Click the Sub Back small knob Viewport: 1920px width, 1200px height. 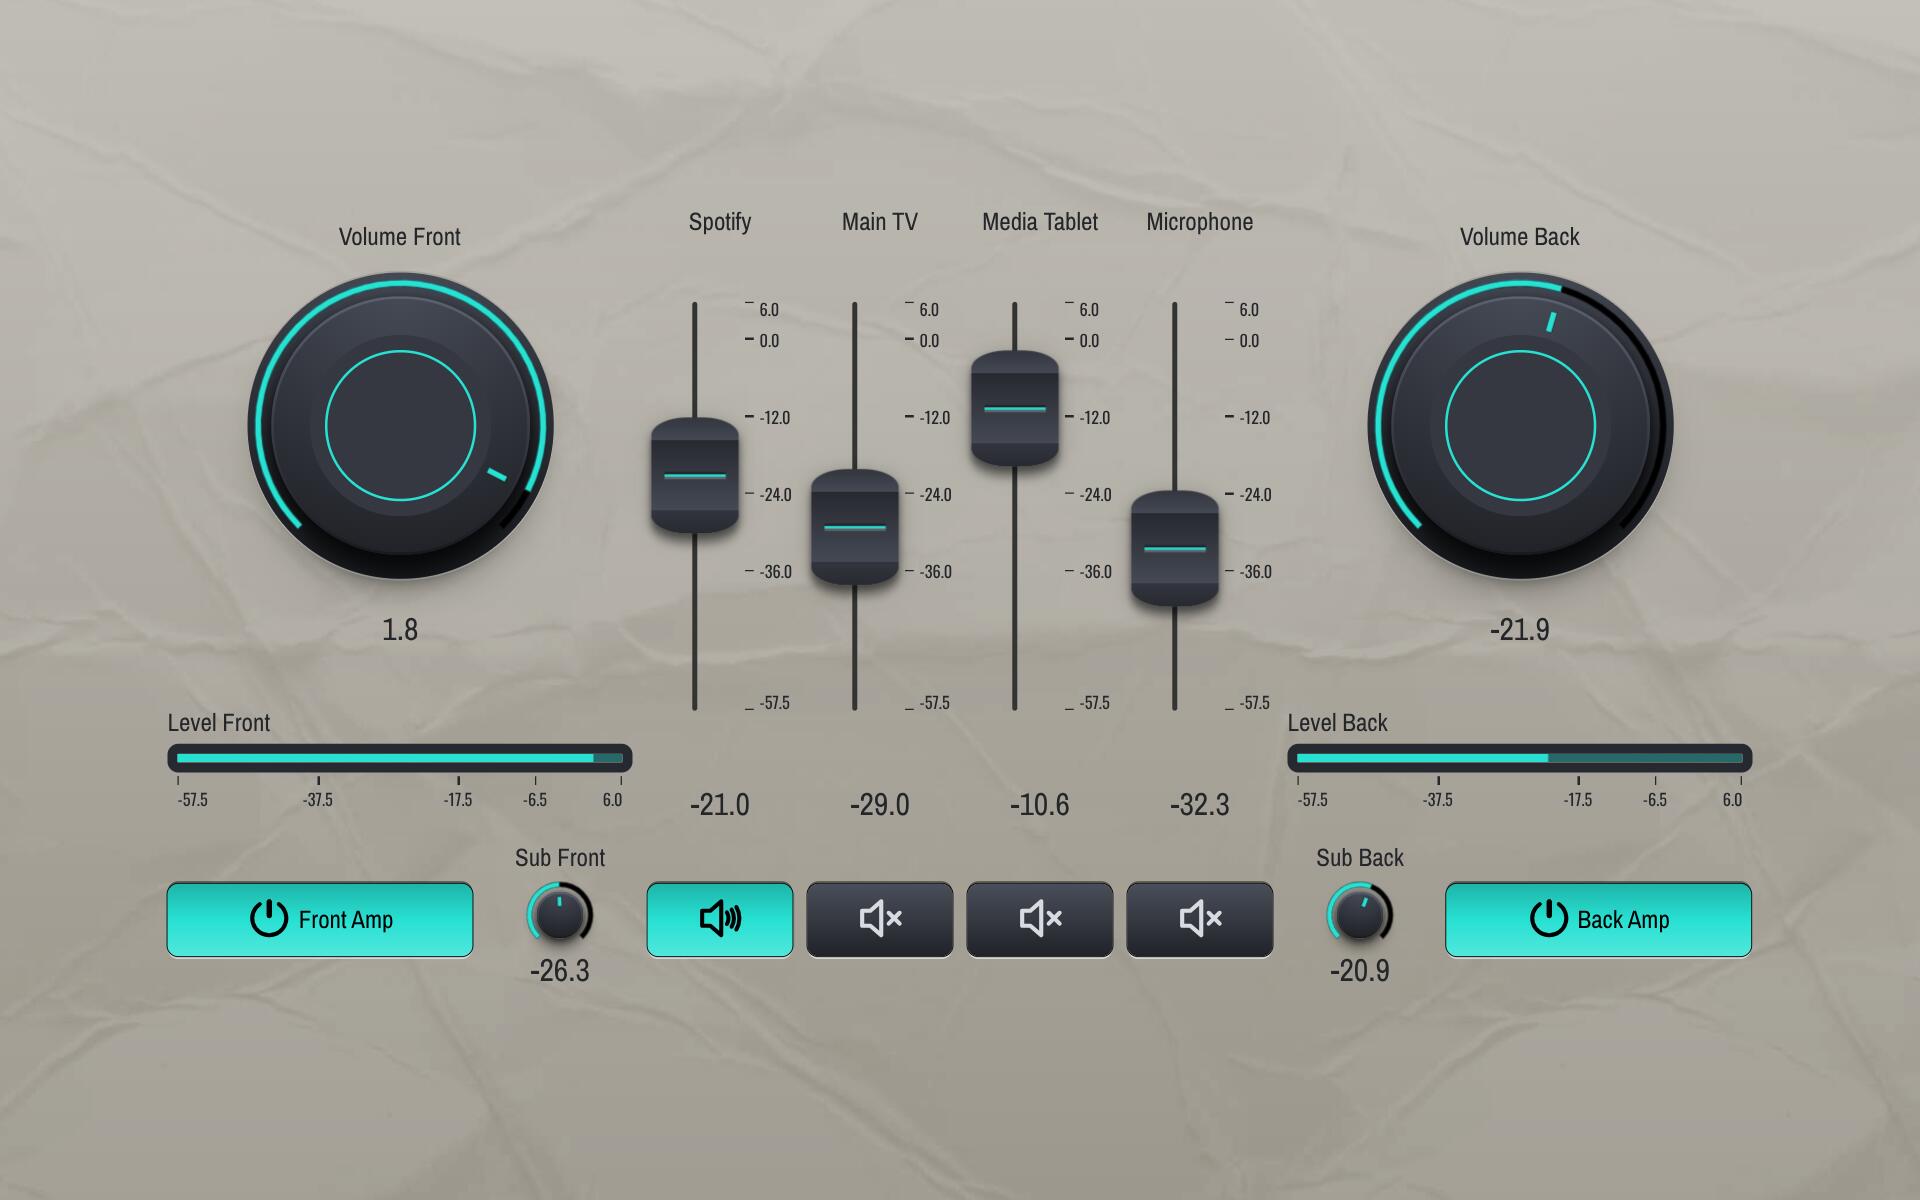[x=1359, y=914]
